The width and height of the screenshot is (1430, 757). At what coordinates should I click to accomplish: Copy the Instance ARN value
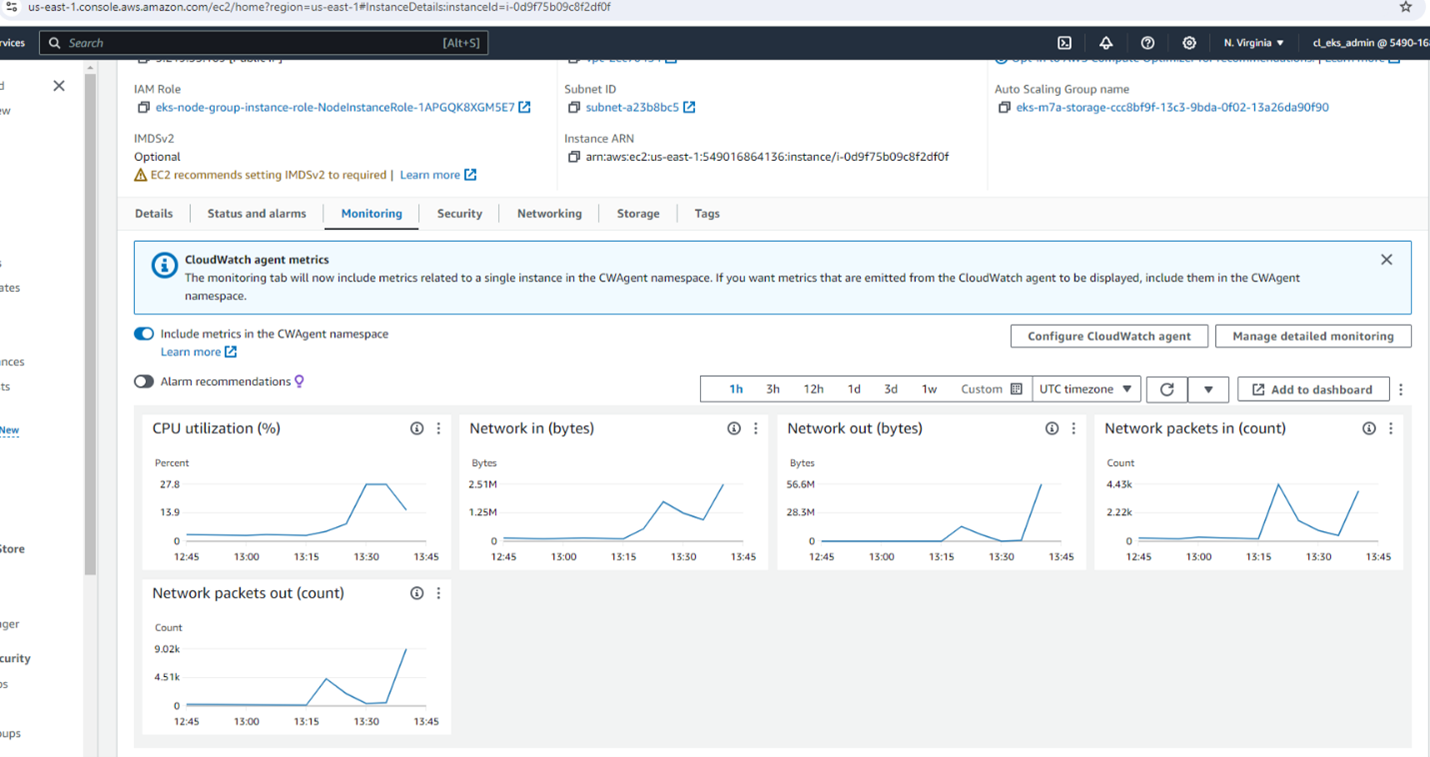(x=574, y=157)
